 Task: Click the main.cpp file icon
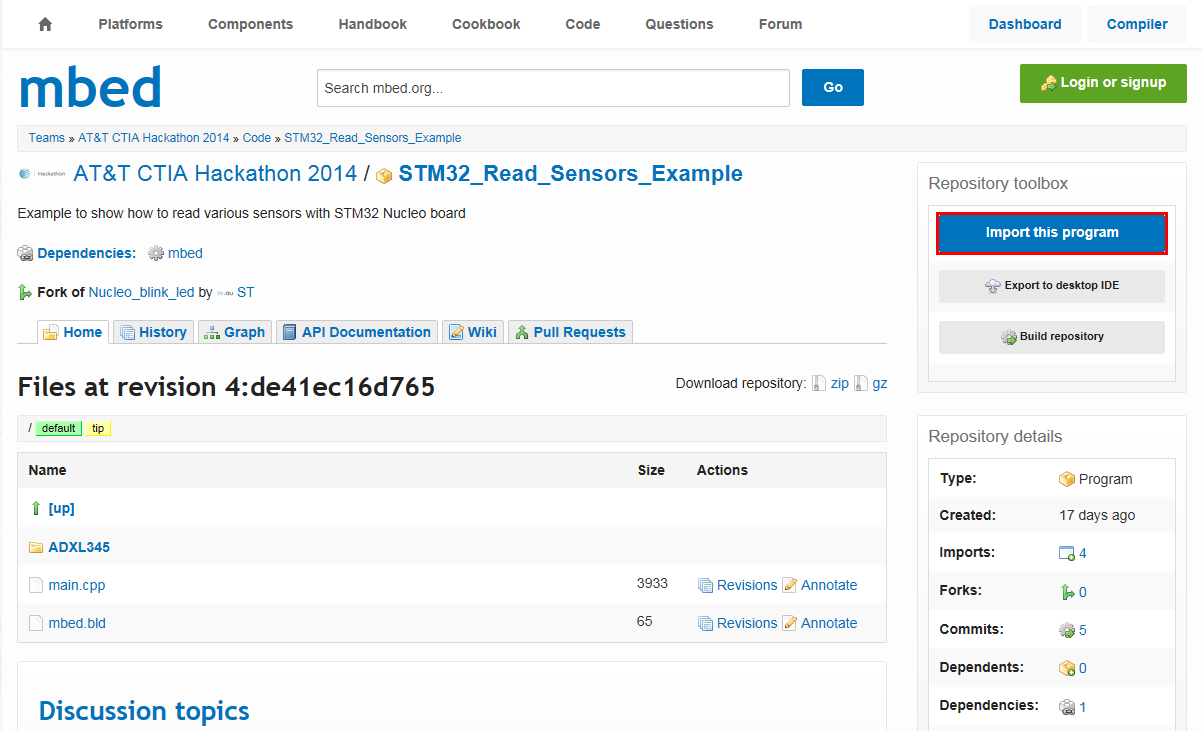36,585
